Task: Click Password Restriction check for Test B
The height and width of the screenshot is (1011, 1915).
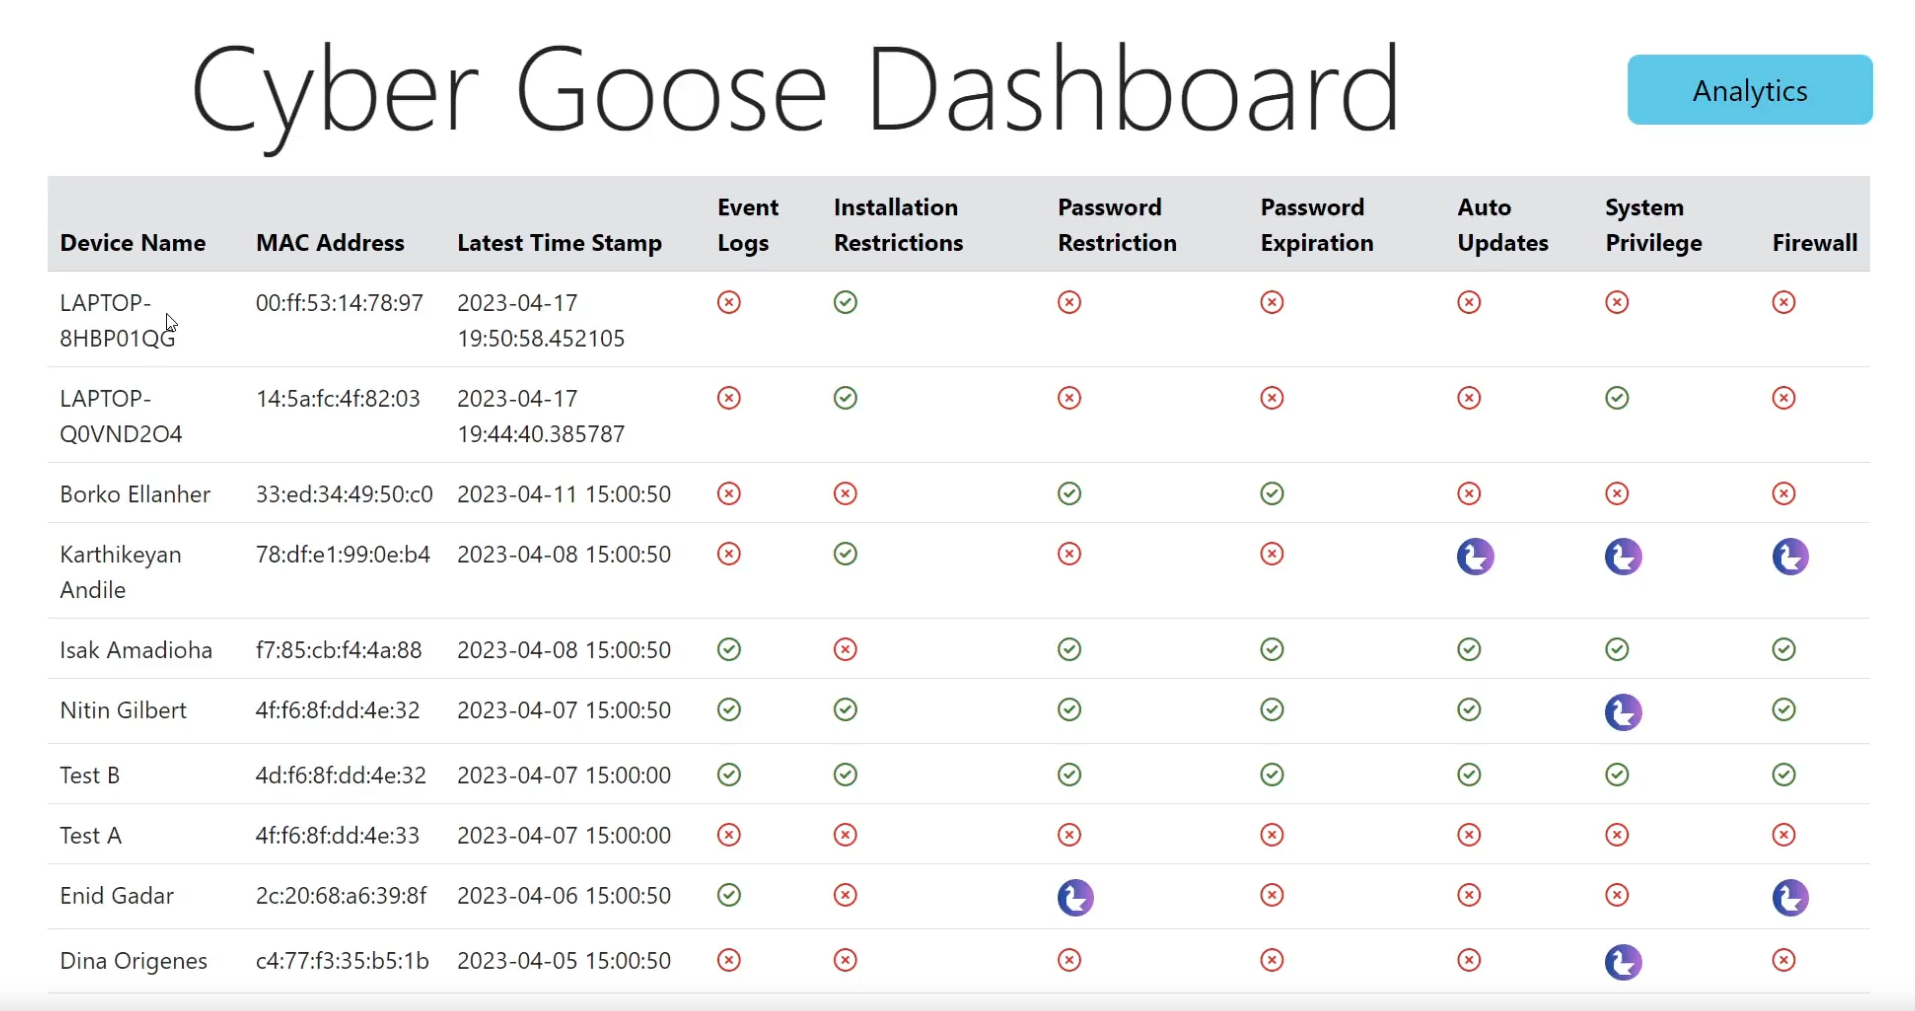Action: pos(1069,775)
